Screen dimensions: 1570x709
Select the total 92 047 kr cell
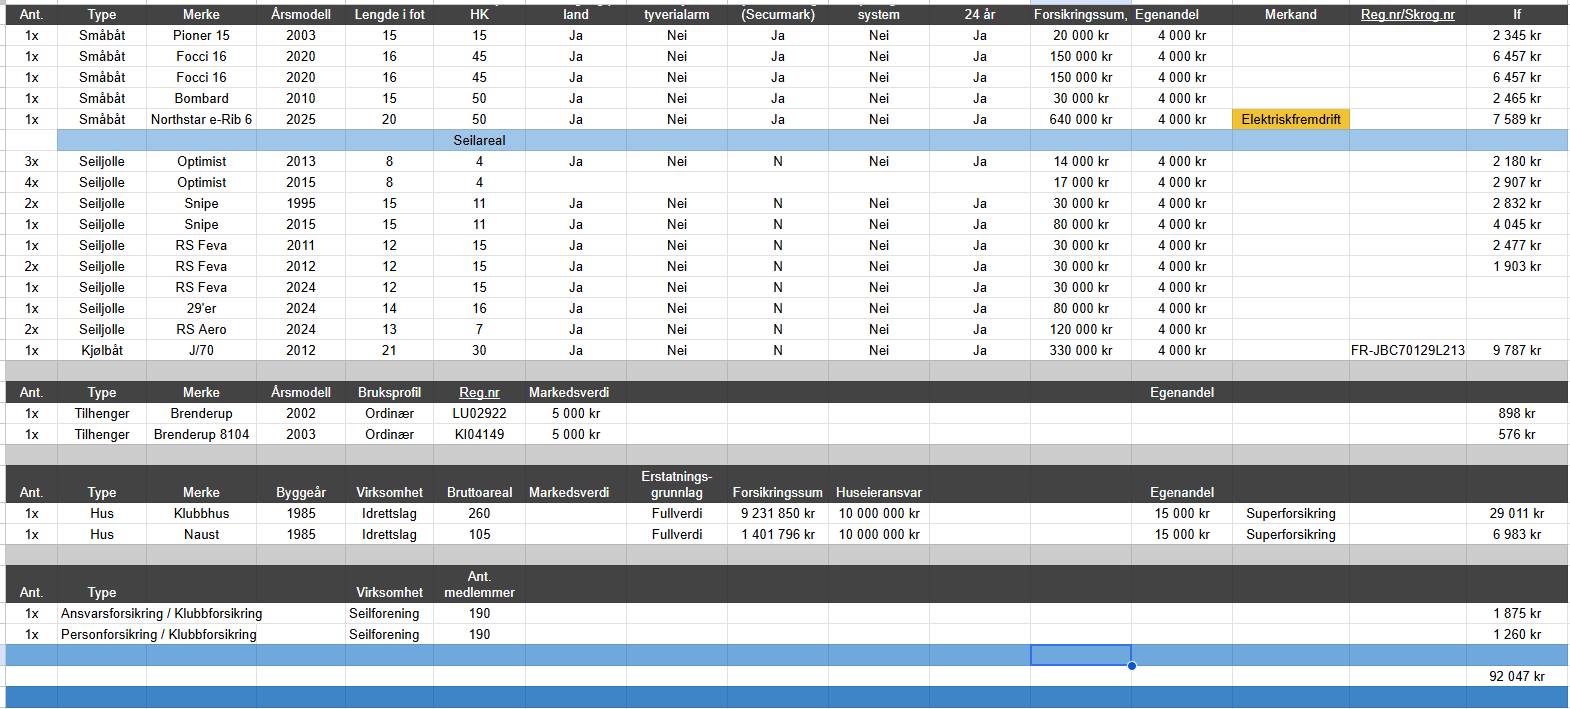point(1516,676)
